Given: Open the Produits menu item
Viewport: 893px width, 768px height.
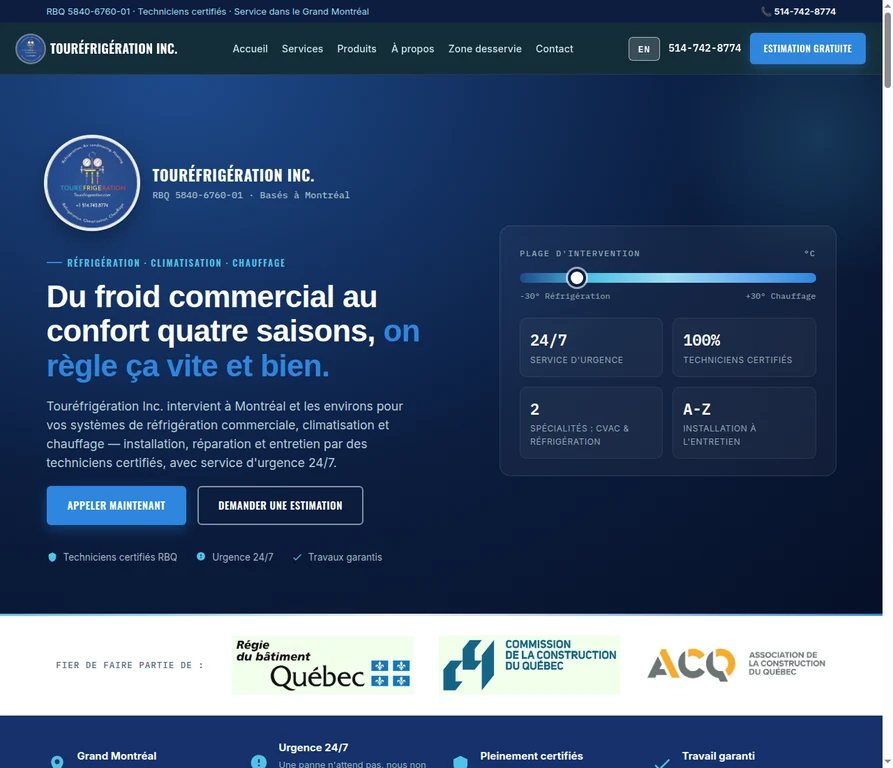Looking at the screenshot, I should point(357,49).
